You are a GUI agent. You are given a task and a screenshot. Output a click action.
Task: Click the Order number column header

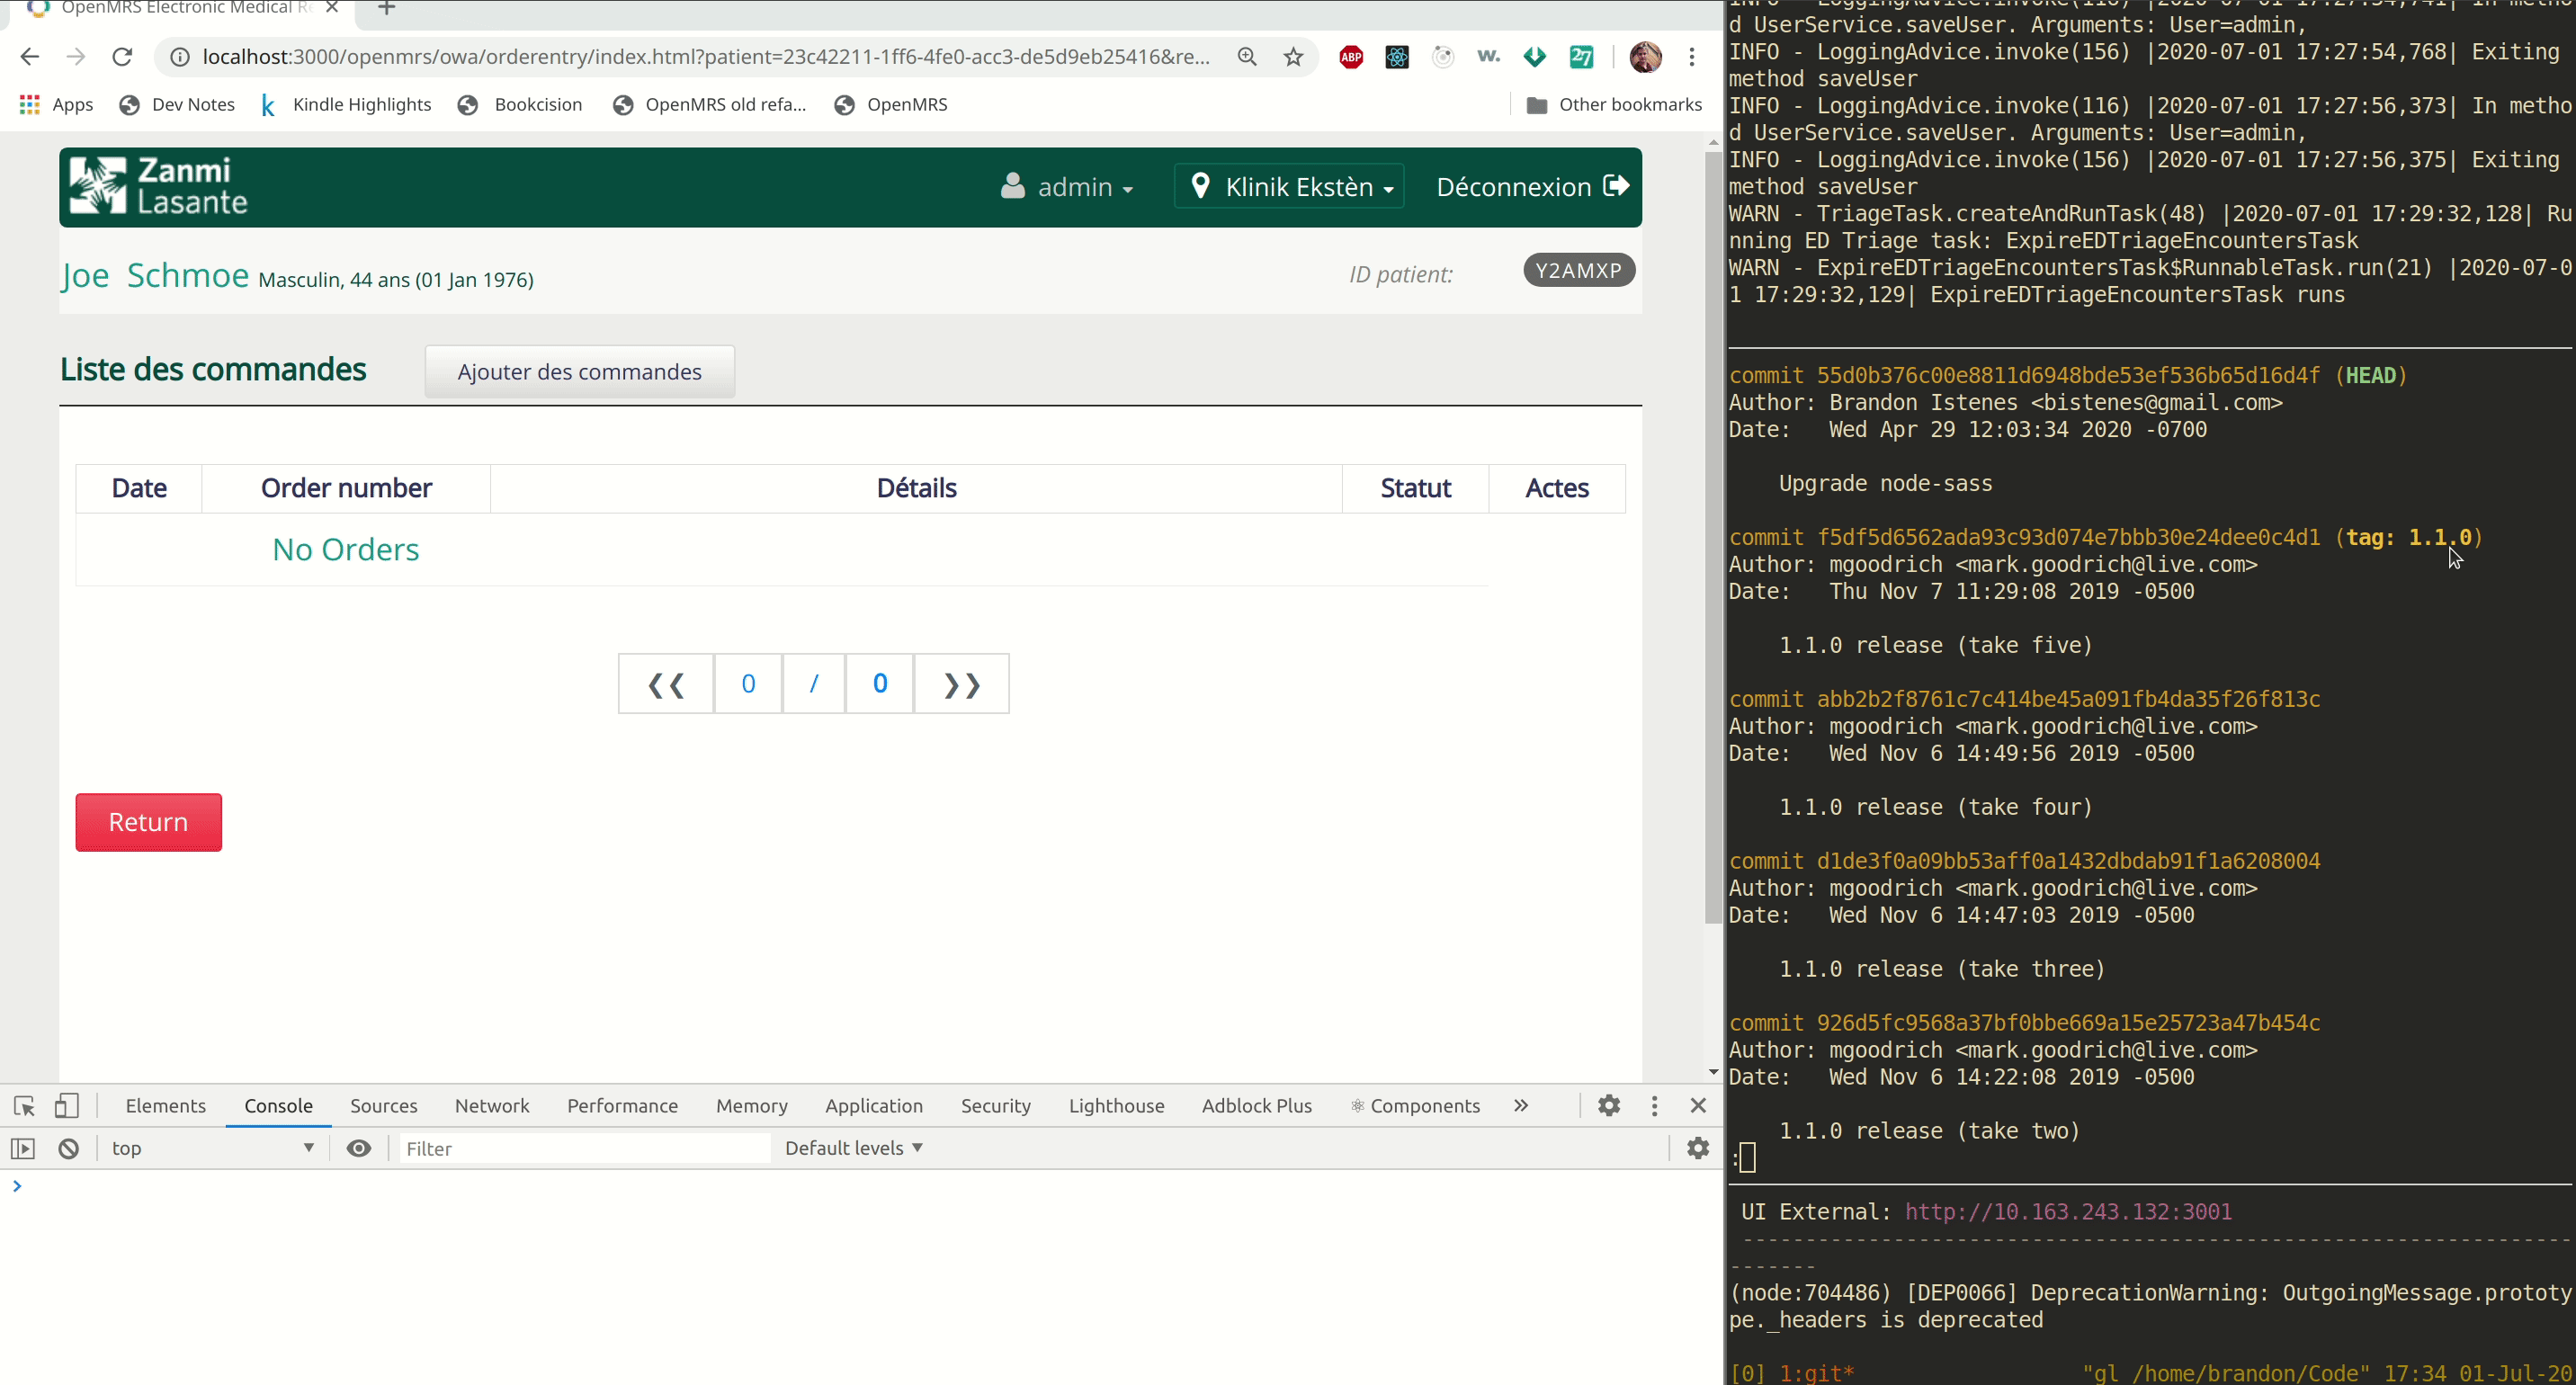pos(346,488)
